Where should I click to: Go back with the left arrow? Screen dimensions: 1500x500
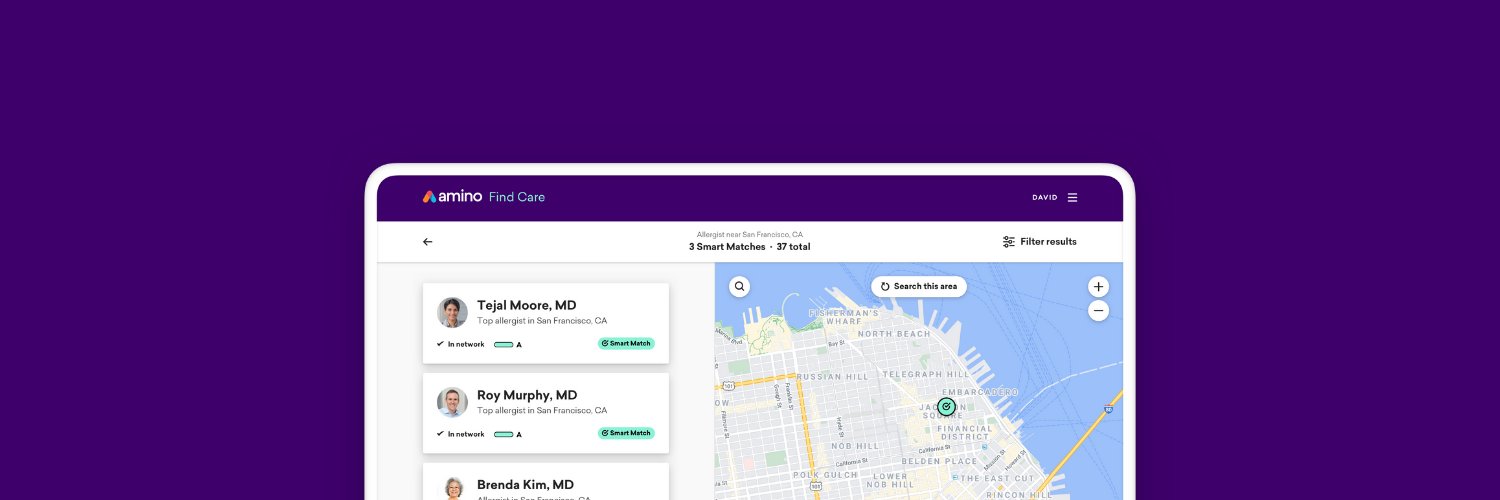(x=428, y=241)
